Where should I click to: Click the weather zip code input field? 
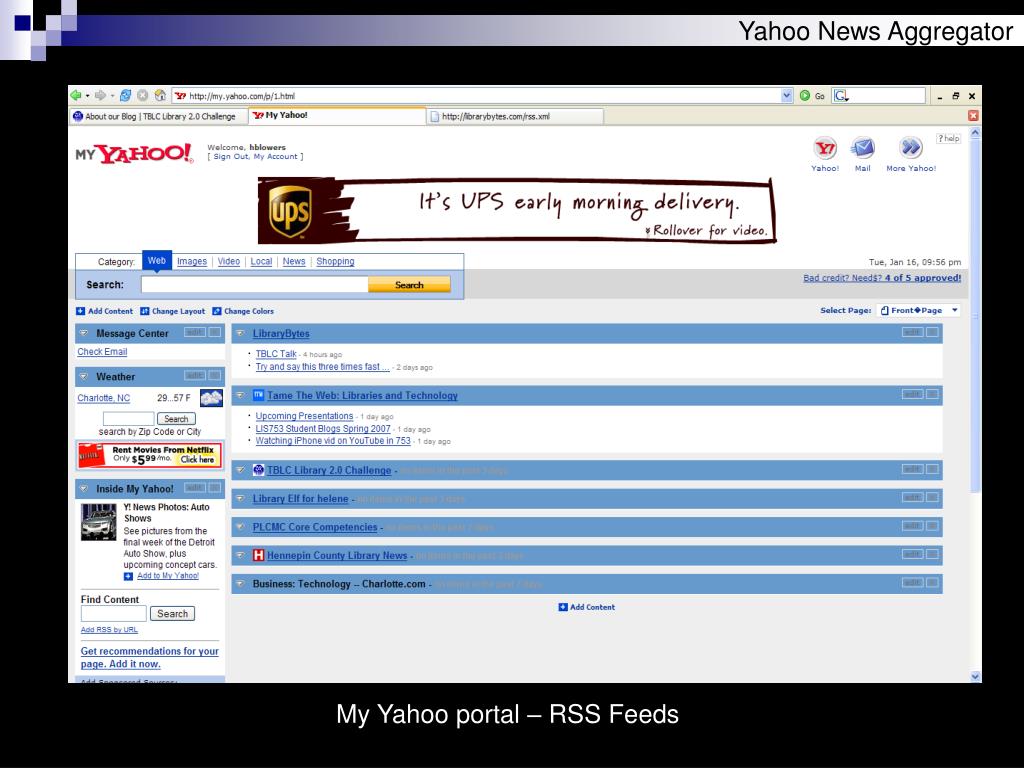coord(129,419)
